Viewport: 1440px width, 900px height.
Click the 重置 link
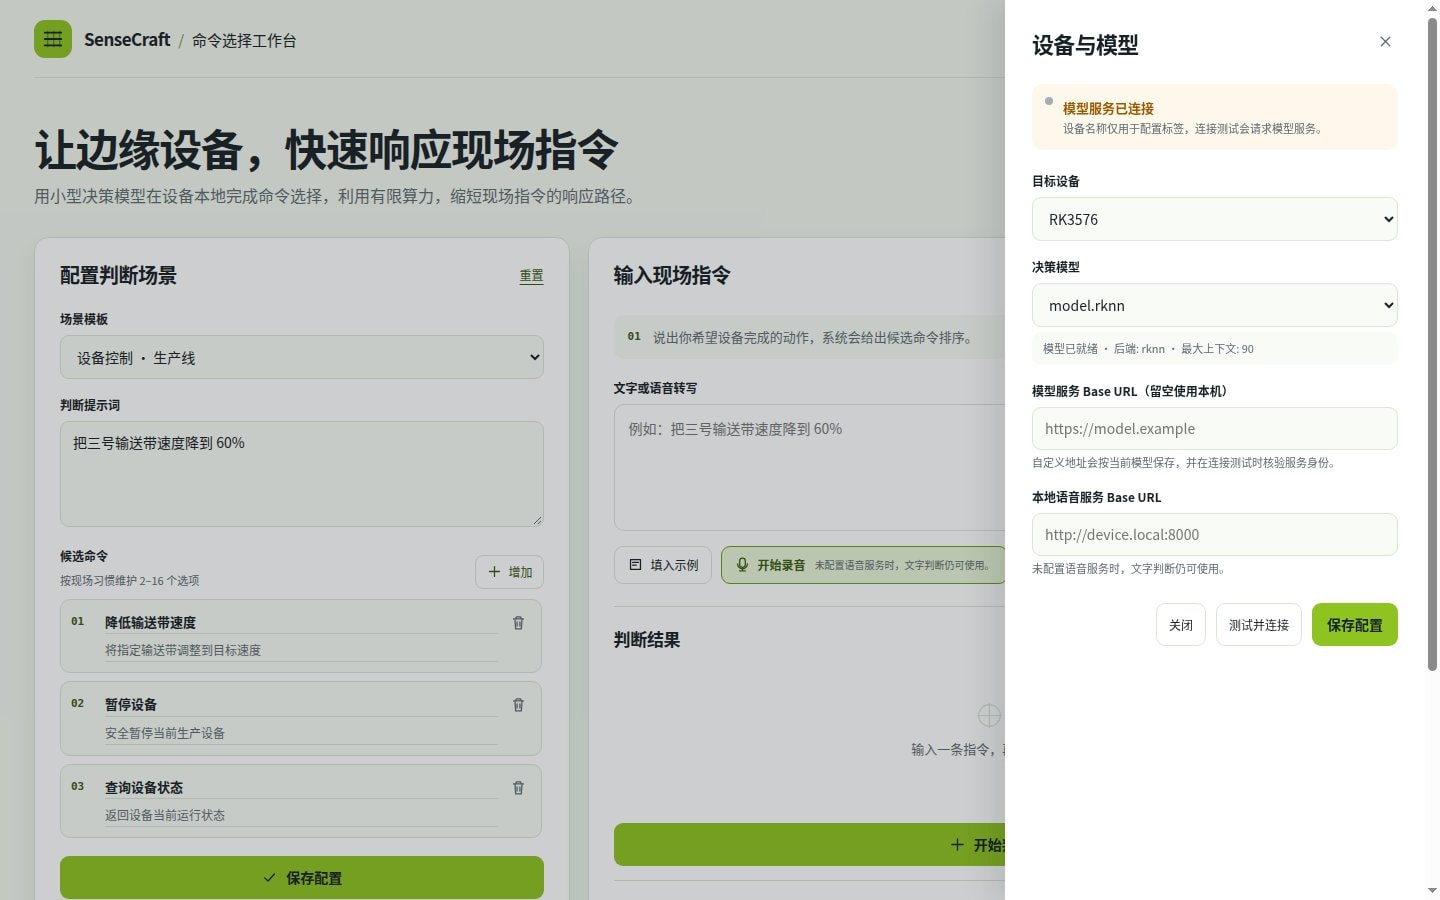pyautogui.click(x=532, y=276)
